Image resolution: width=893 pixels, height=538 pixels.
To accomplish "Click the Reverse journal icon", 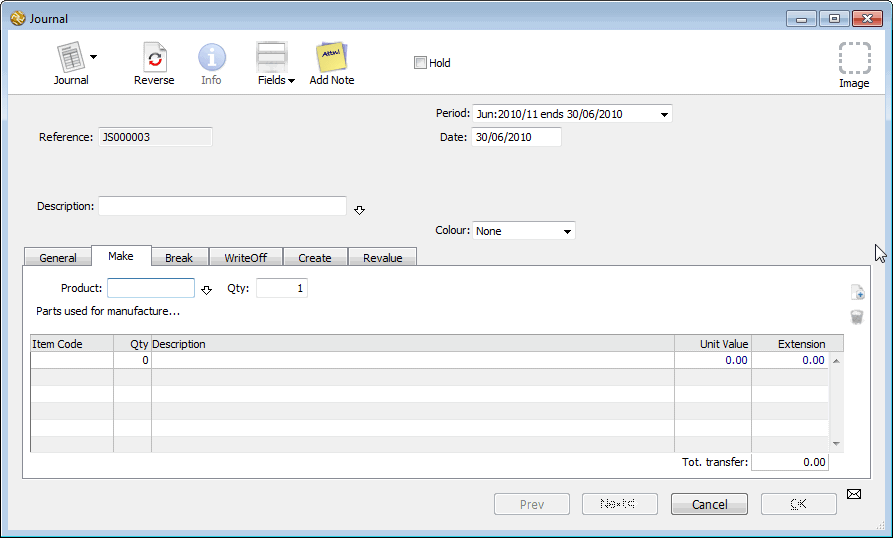I will [x=154, y=58].
